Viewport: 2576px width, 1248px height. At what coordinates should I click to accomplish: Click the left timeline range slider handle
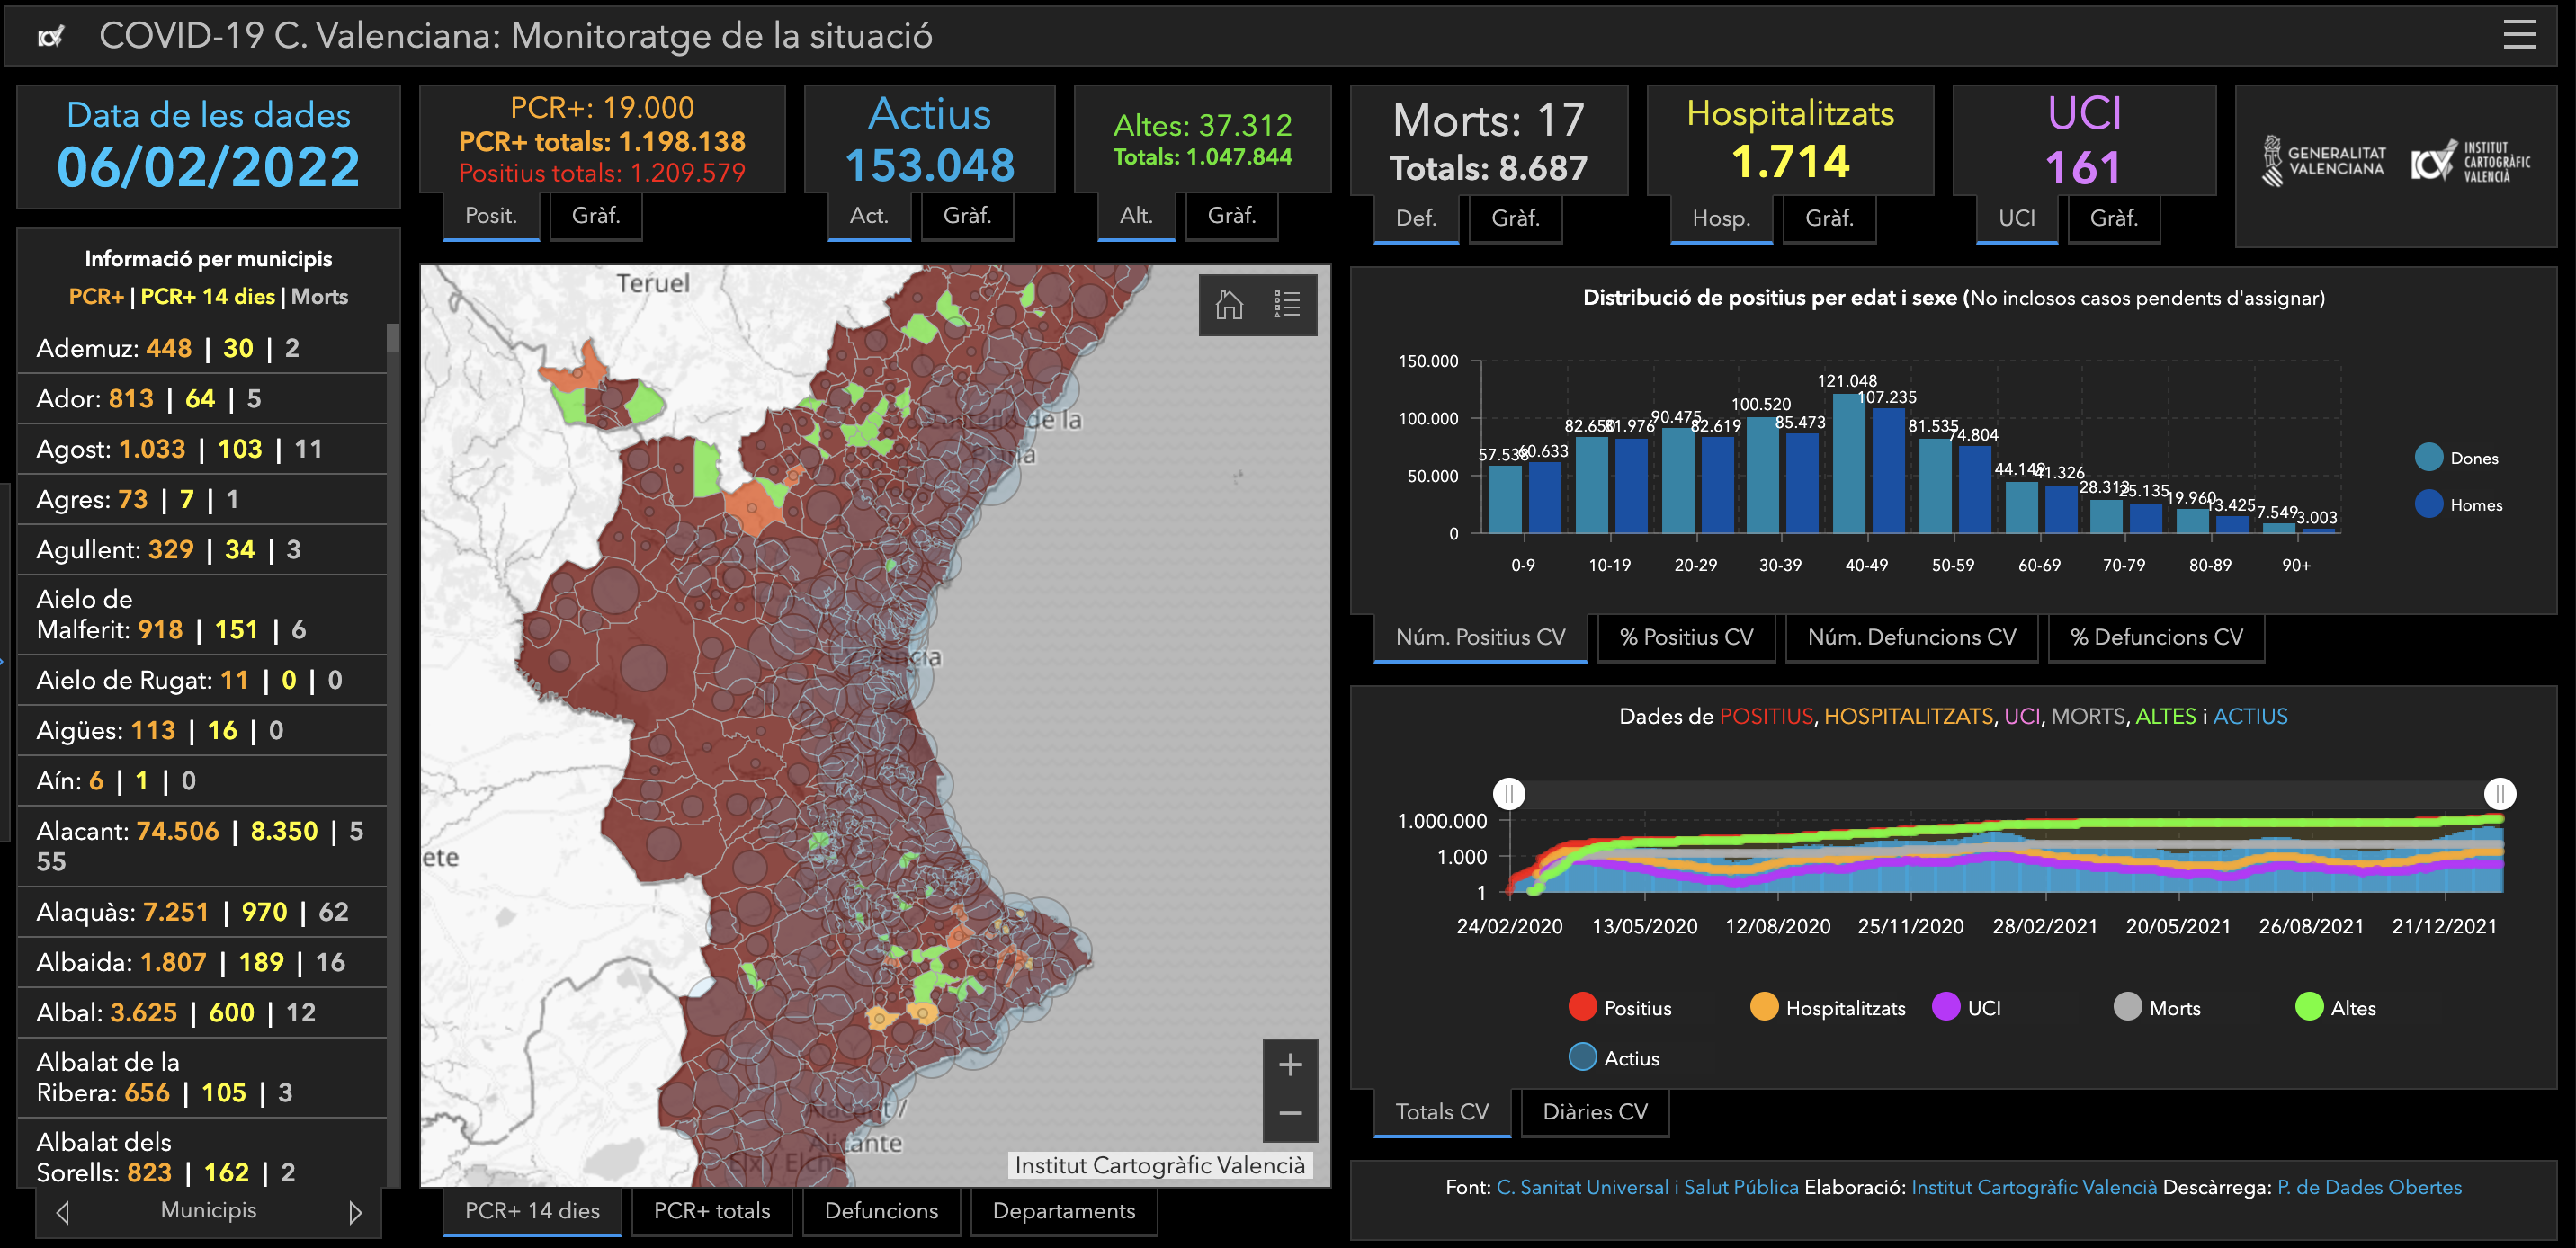(x=1508, y=794)
